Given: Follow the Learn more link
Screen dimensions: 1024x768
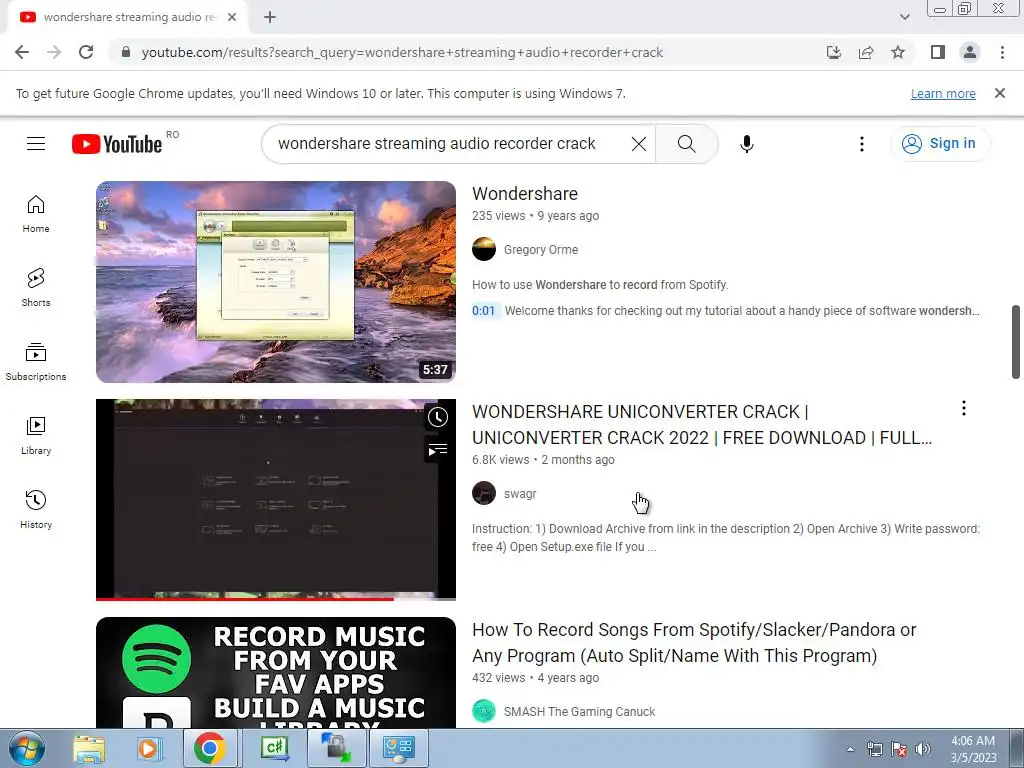Looking at the screenshot, I should (x=943, y=93).
